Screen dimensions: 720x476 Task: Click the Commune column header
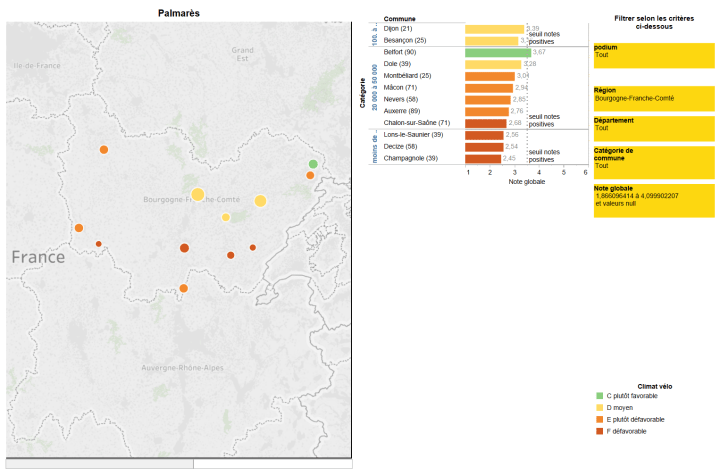[400, 19]
